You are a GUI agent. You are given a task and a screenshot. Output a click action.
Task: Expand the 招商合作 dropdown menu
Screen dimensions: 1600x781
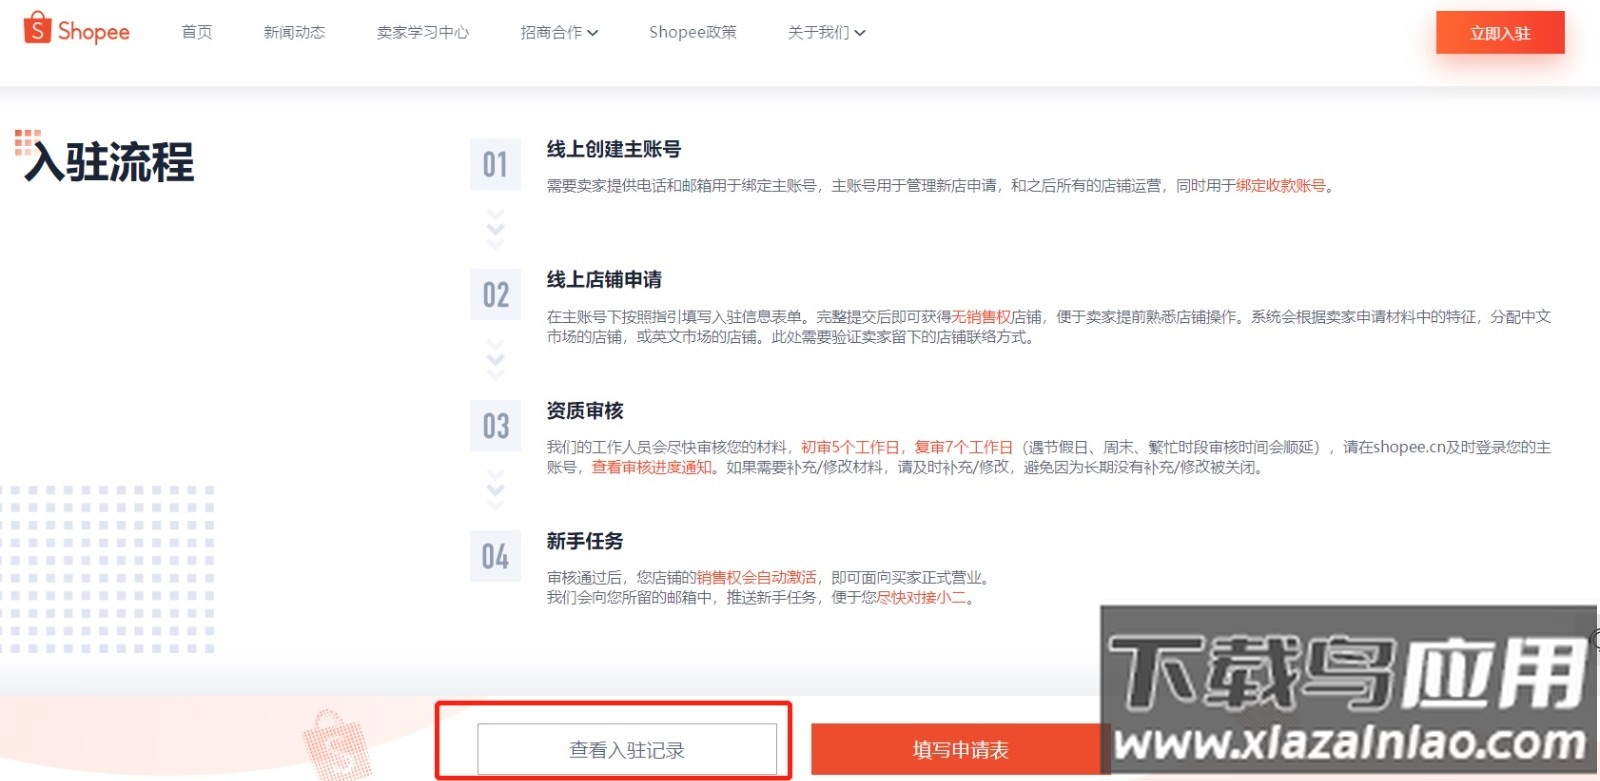click(x=559, y=32)
